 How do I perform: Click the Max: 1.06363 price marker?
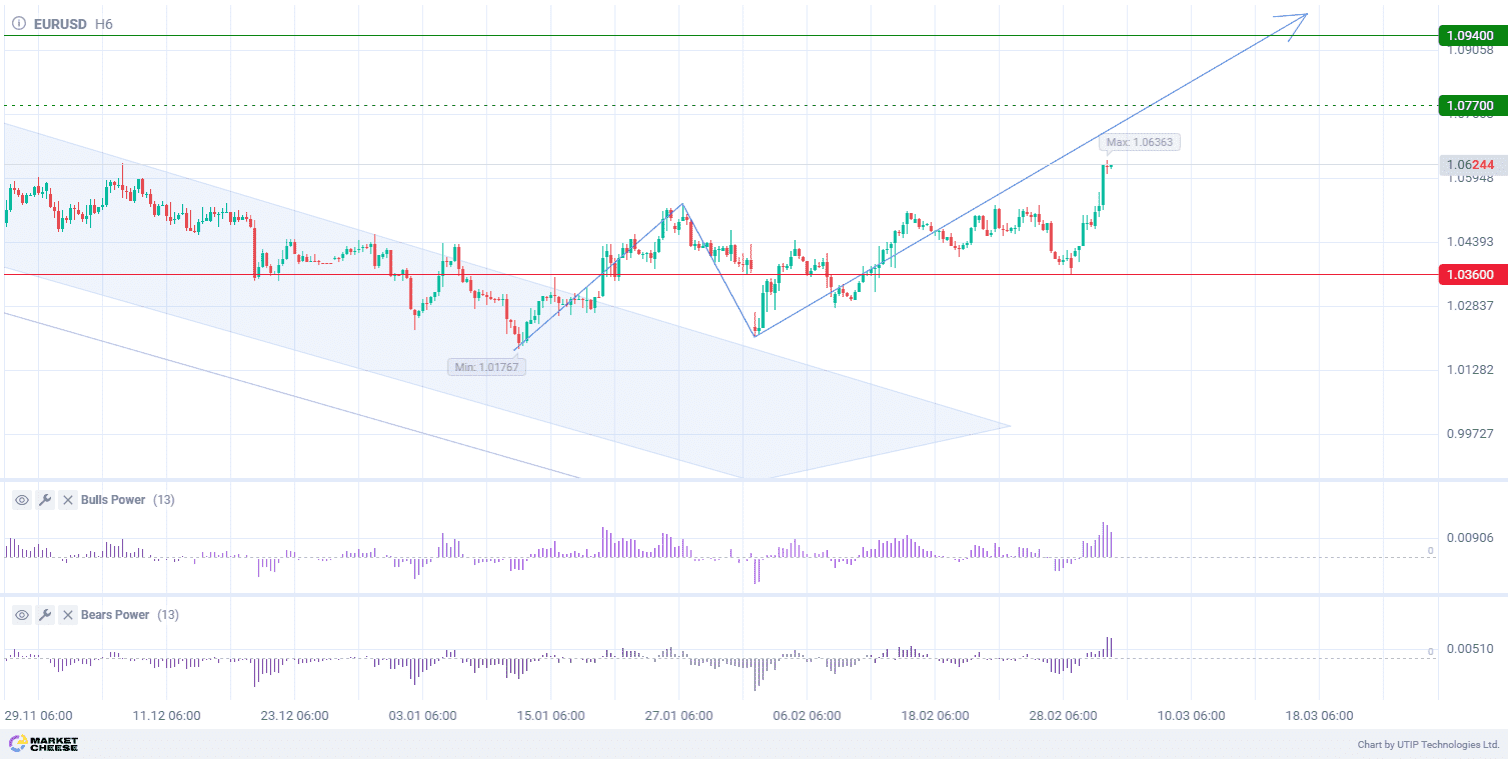pos(1139,143)
